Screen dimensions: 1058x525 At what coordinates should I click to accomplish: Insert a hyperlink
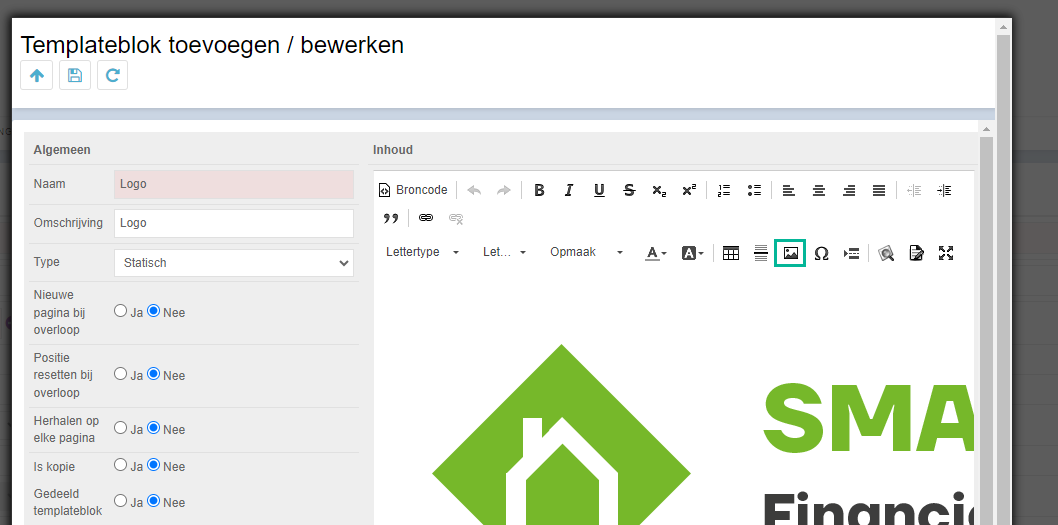coord(426,218)
